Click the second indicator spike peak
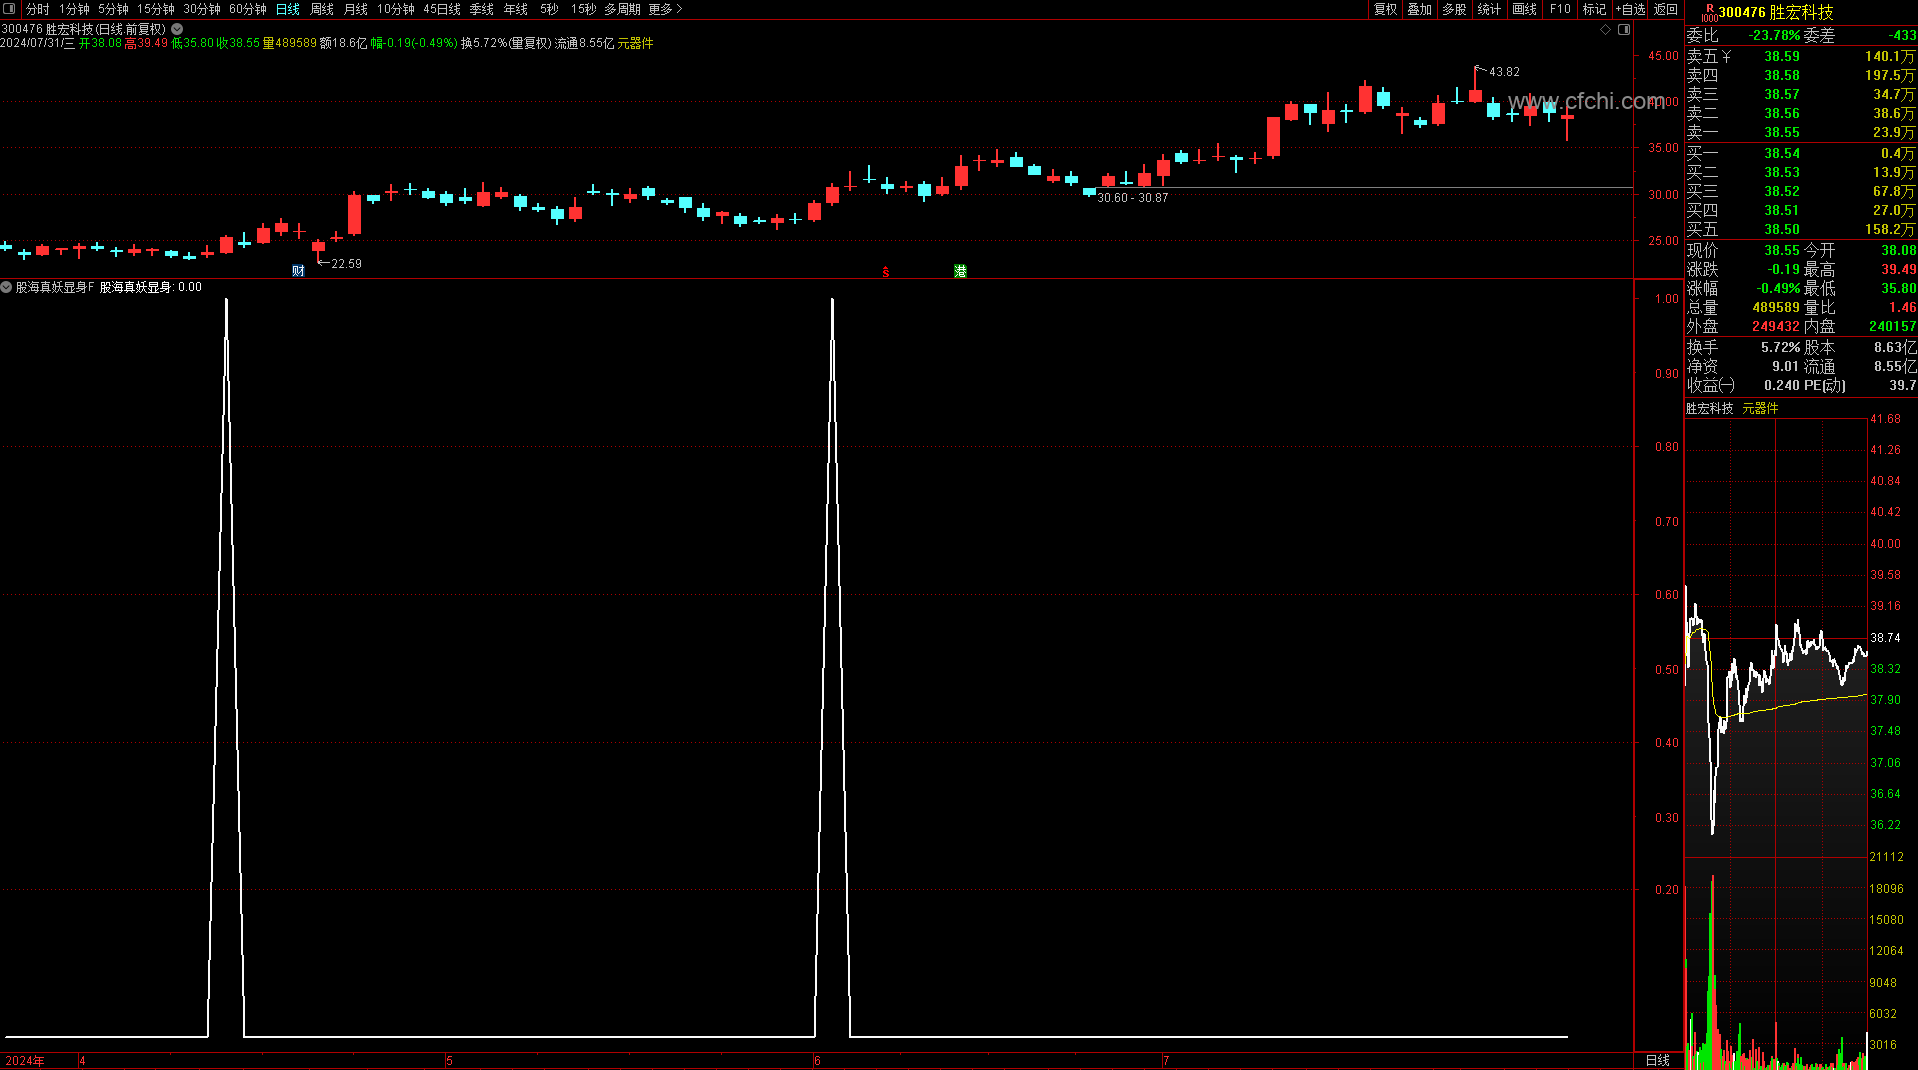1918x1070 pixels. (832, 300)
